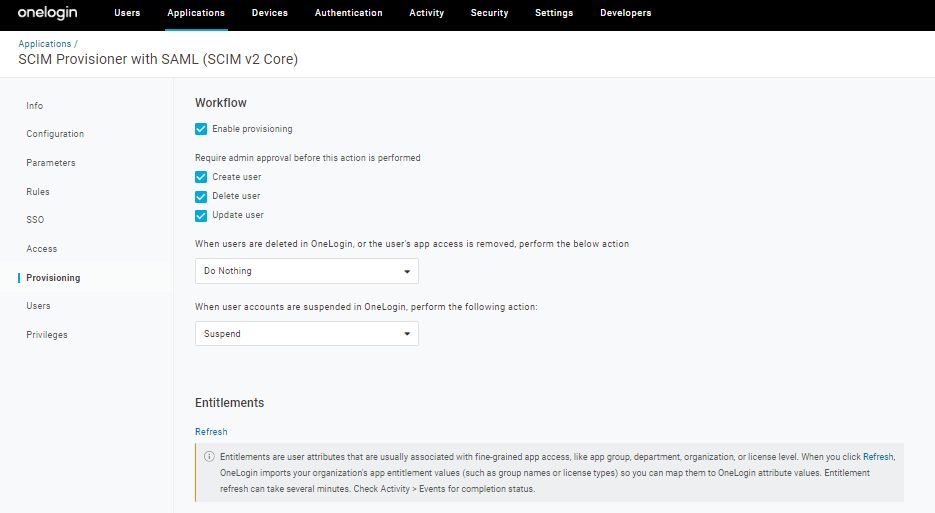Select the Privileges sidebar item
This screenshot has height=513, width=935.
pos(47,335)
